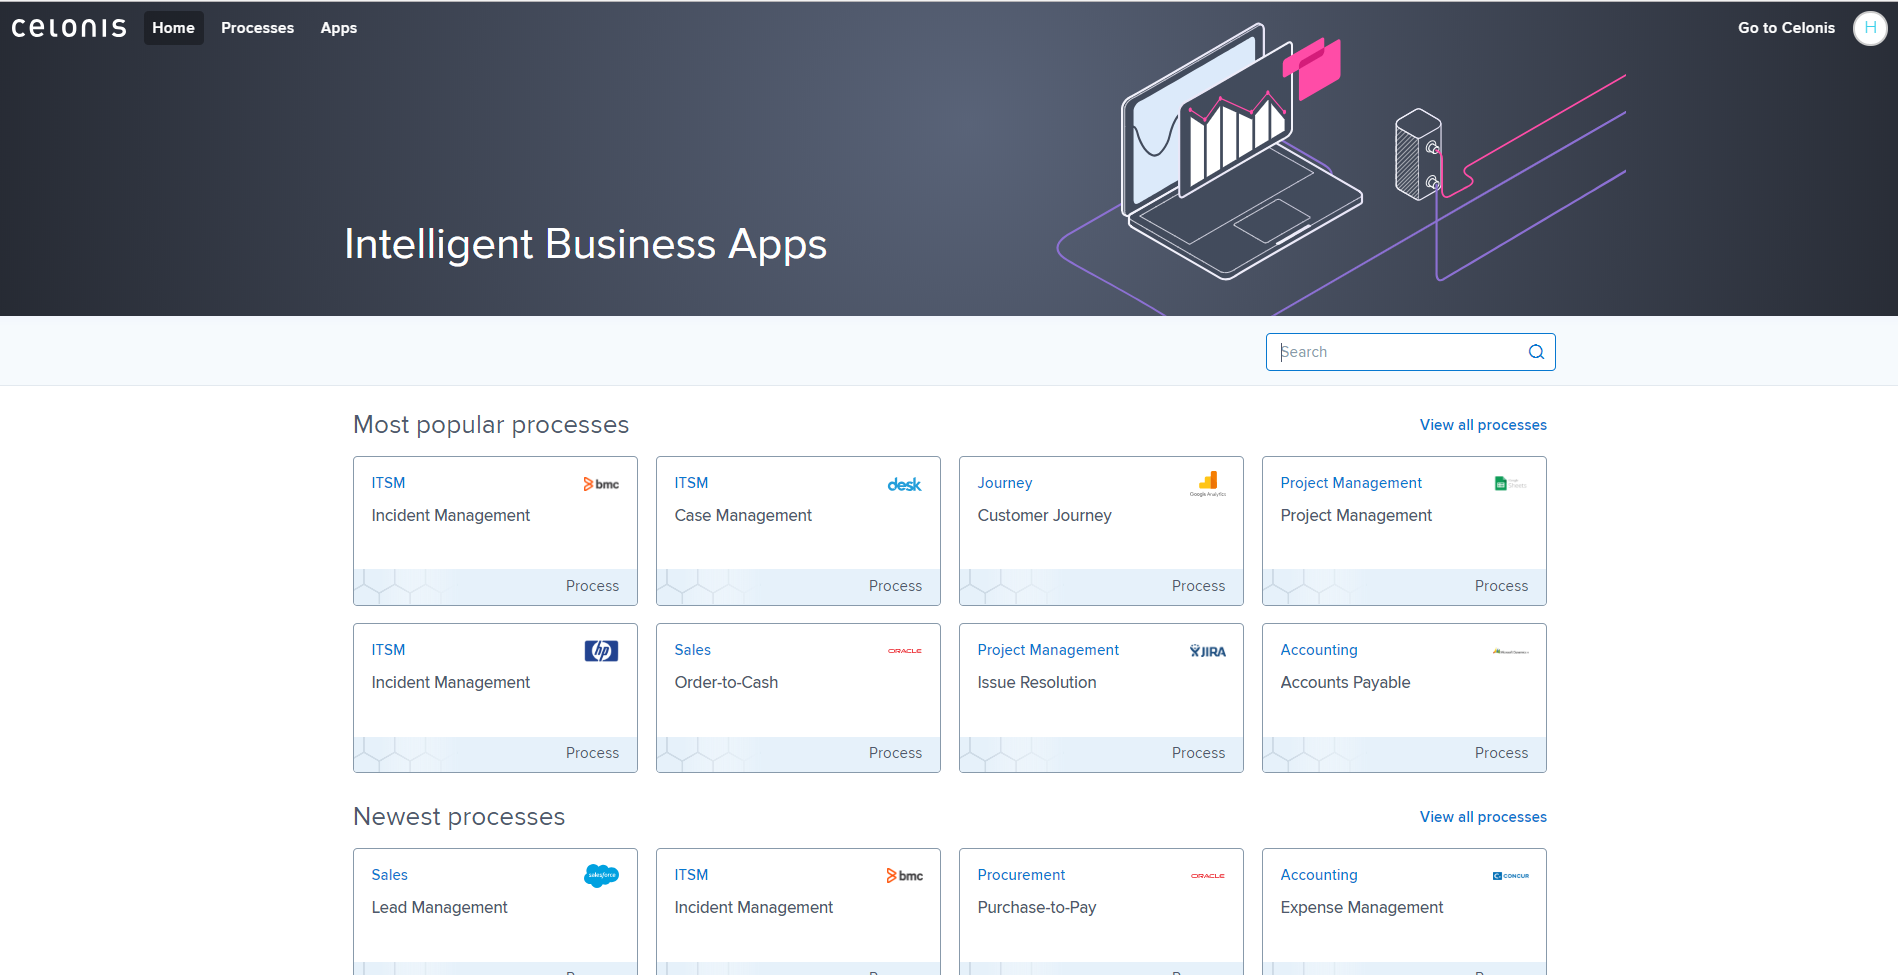Click Concur logo on Expense Management card
Screen dimensions: 1898x975
[x=1511, y=876]
